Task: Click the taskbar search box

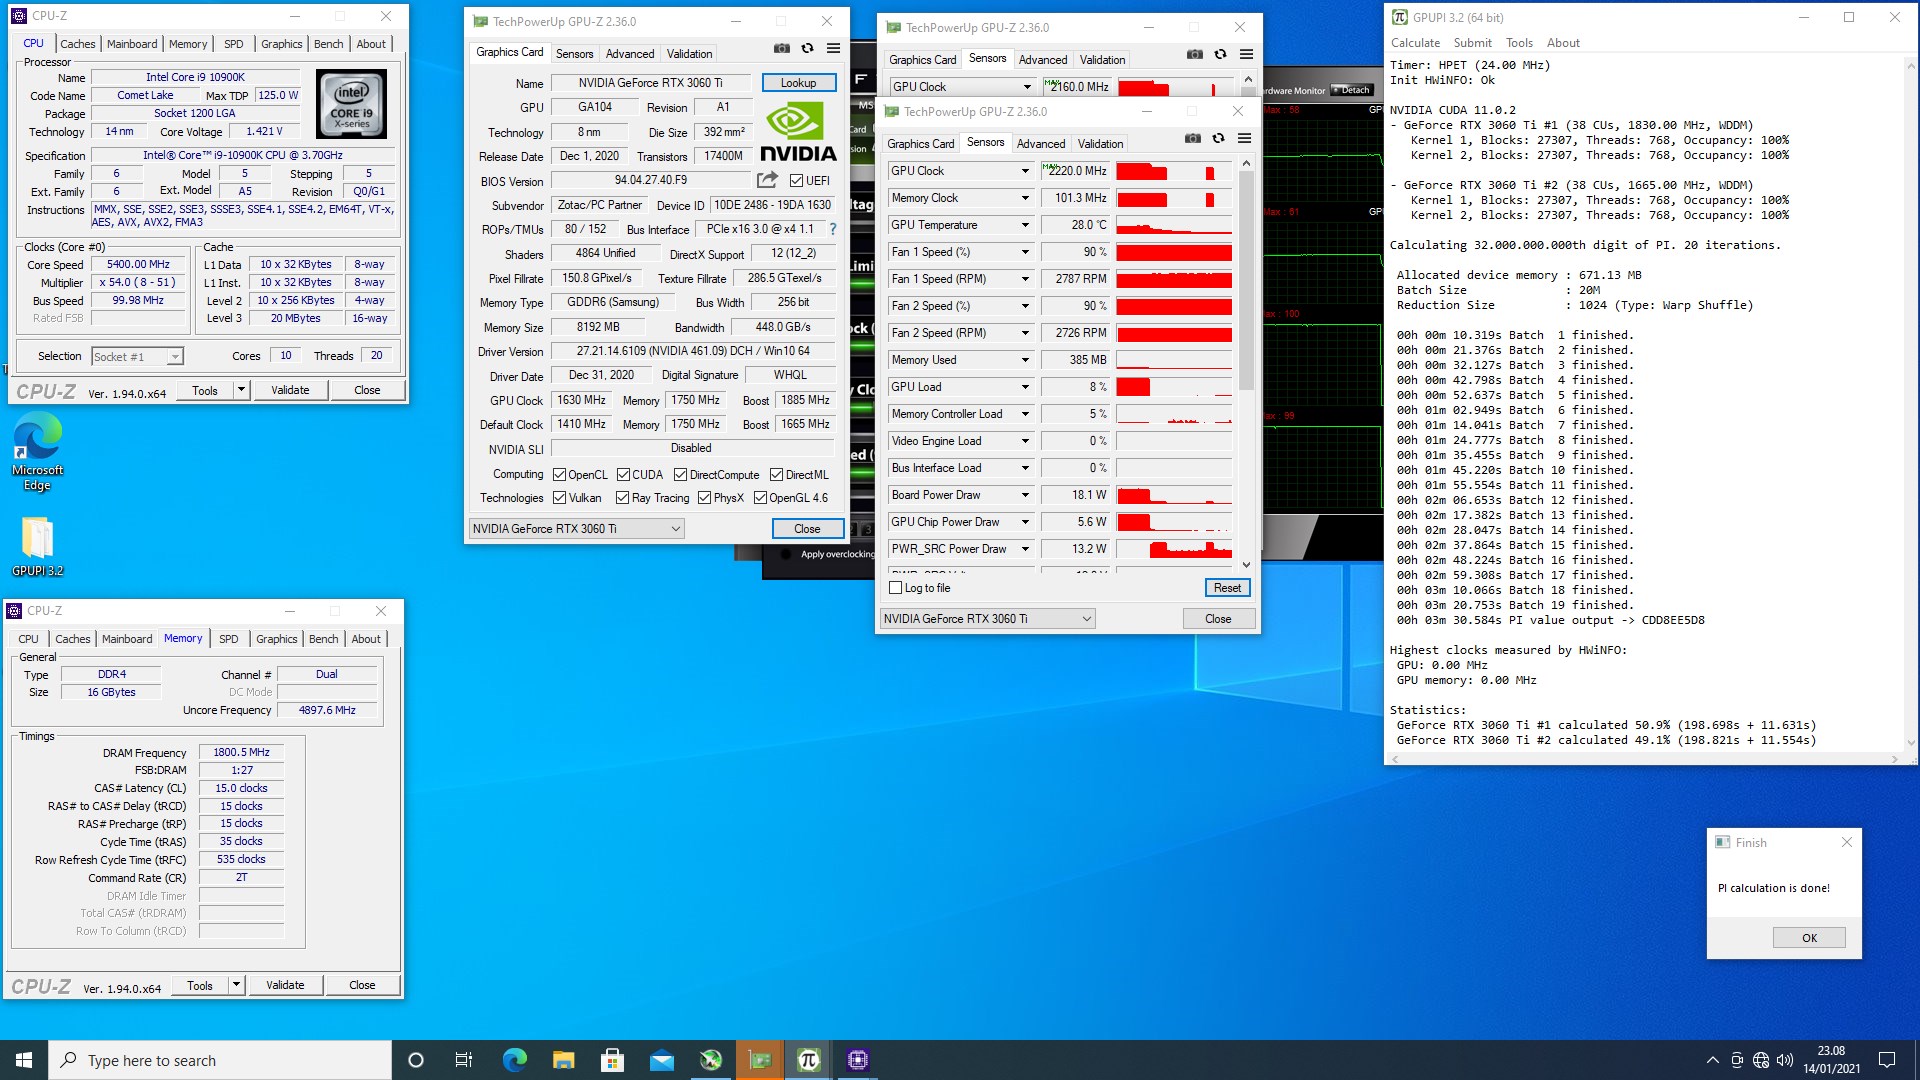Action: tap(220, 1060)
